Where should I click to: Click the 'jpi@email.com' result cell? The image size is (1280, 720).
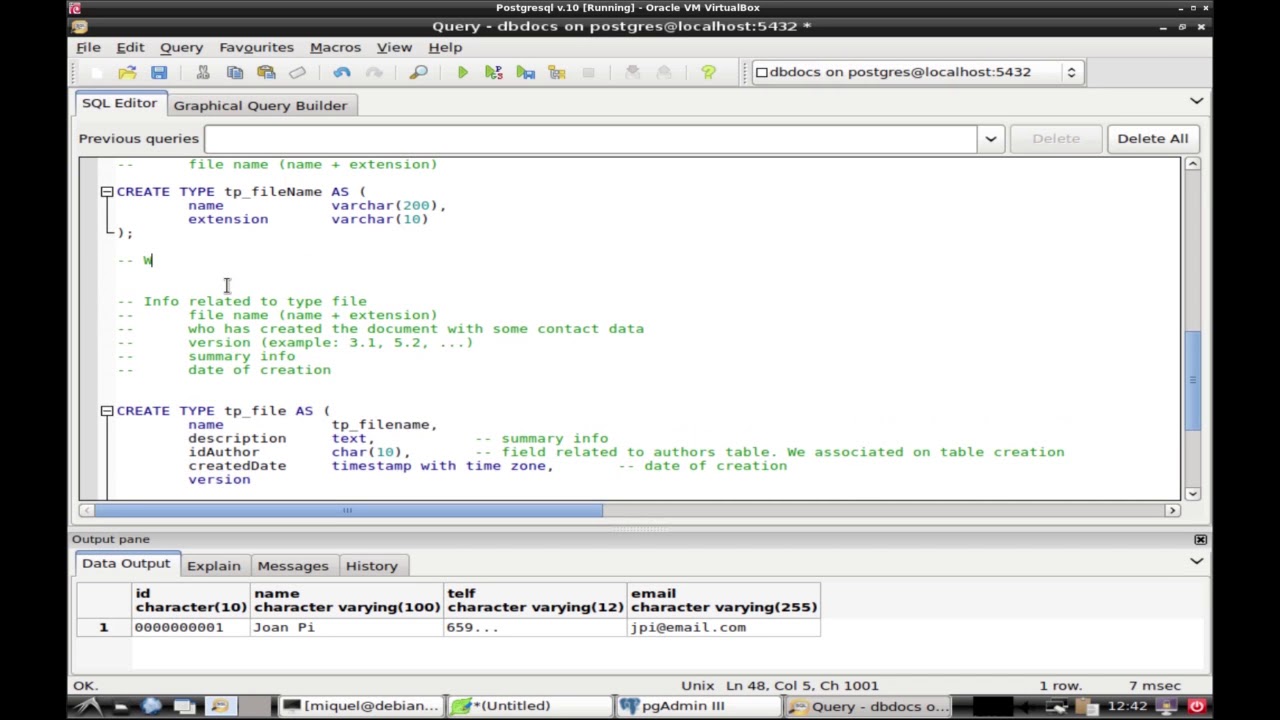723,627
